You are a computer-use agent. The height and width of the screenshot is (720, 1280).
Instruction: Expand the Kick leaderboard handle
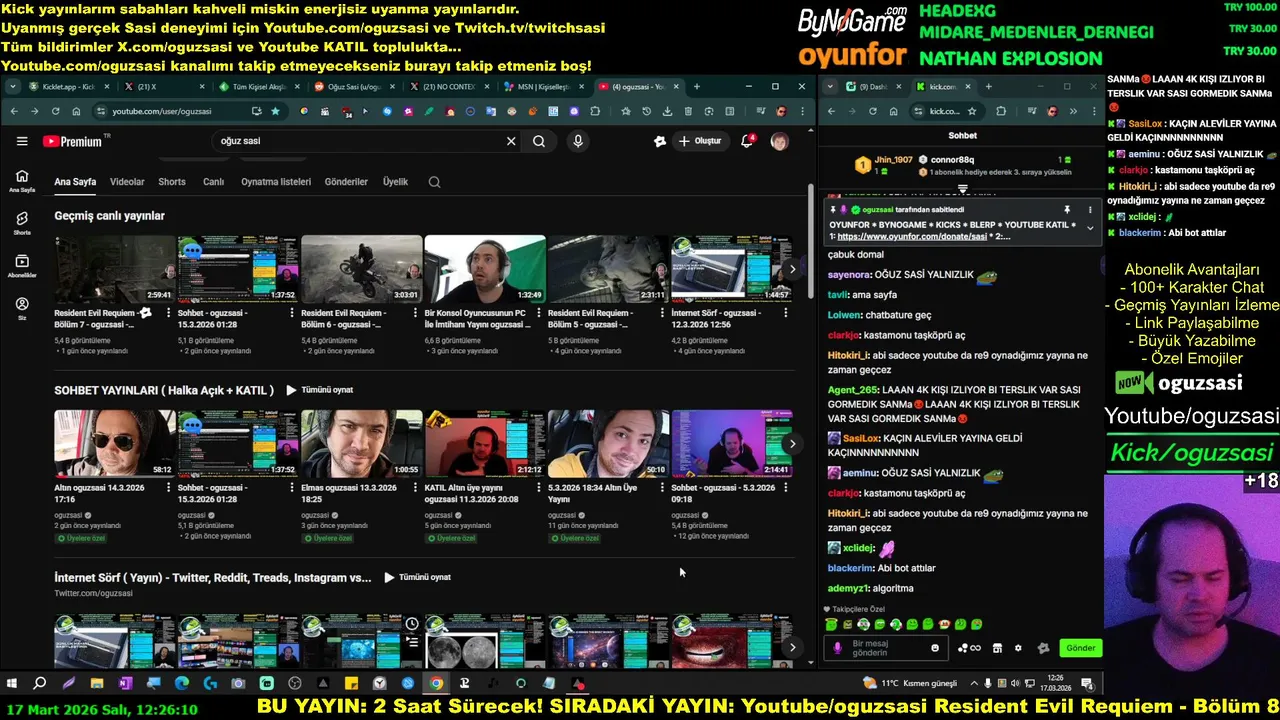[963, 188]
